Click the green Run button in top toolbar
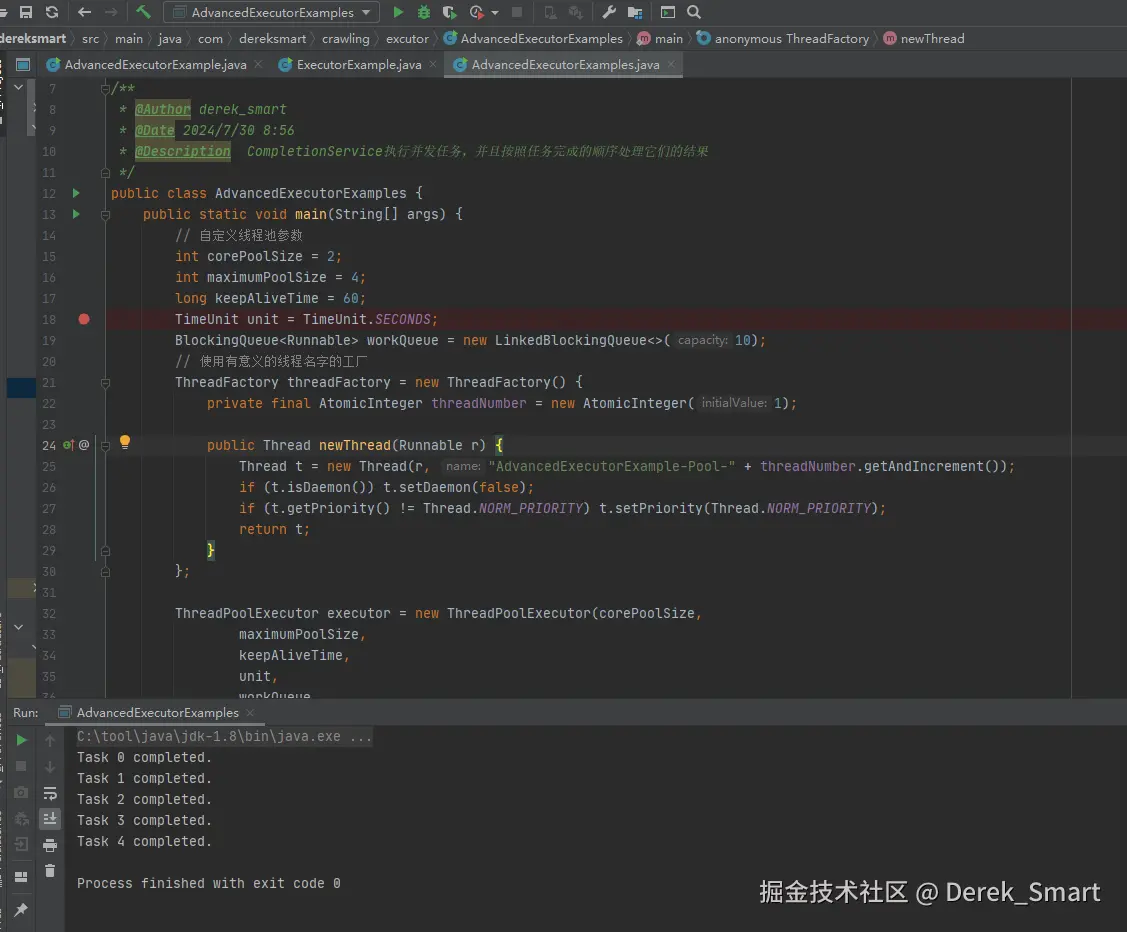Viewport: 1127px width, 932px height. click(398, 12)
